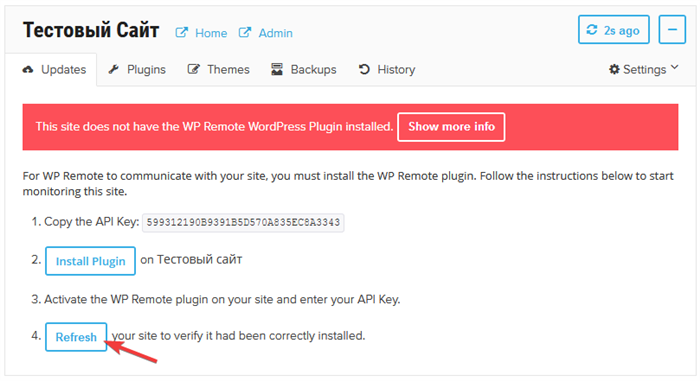This screenshot has width=700, height=381.
Task: Switch to the Plugins tab
Action: click(x=137, y=70)
